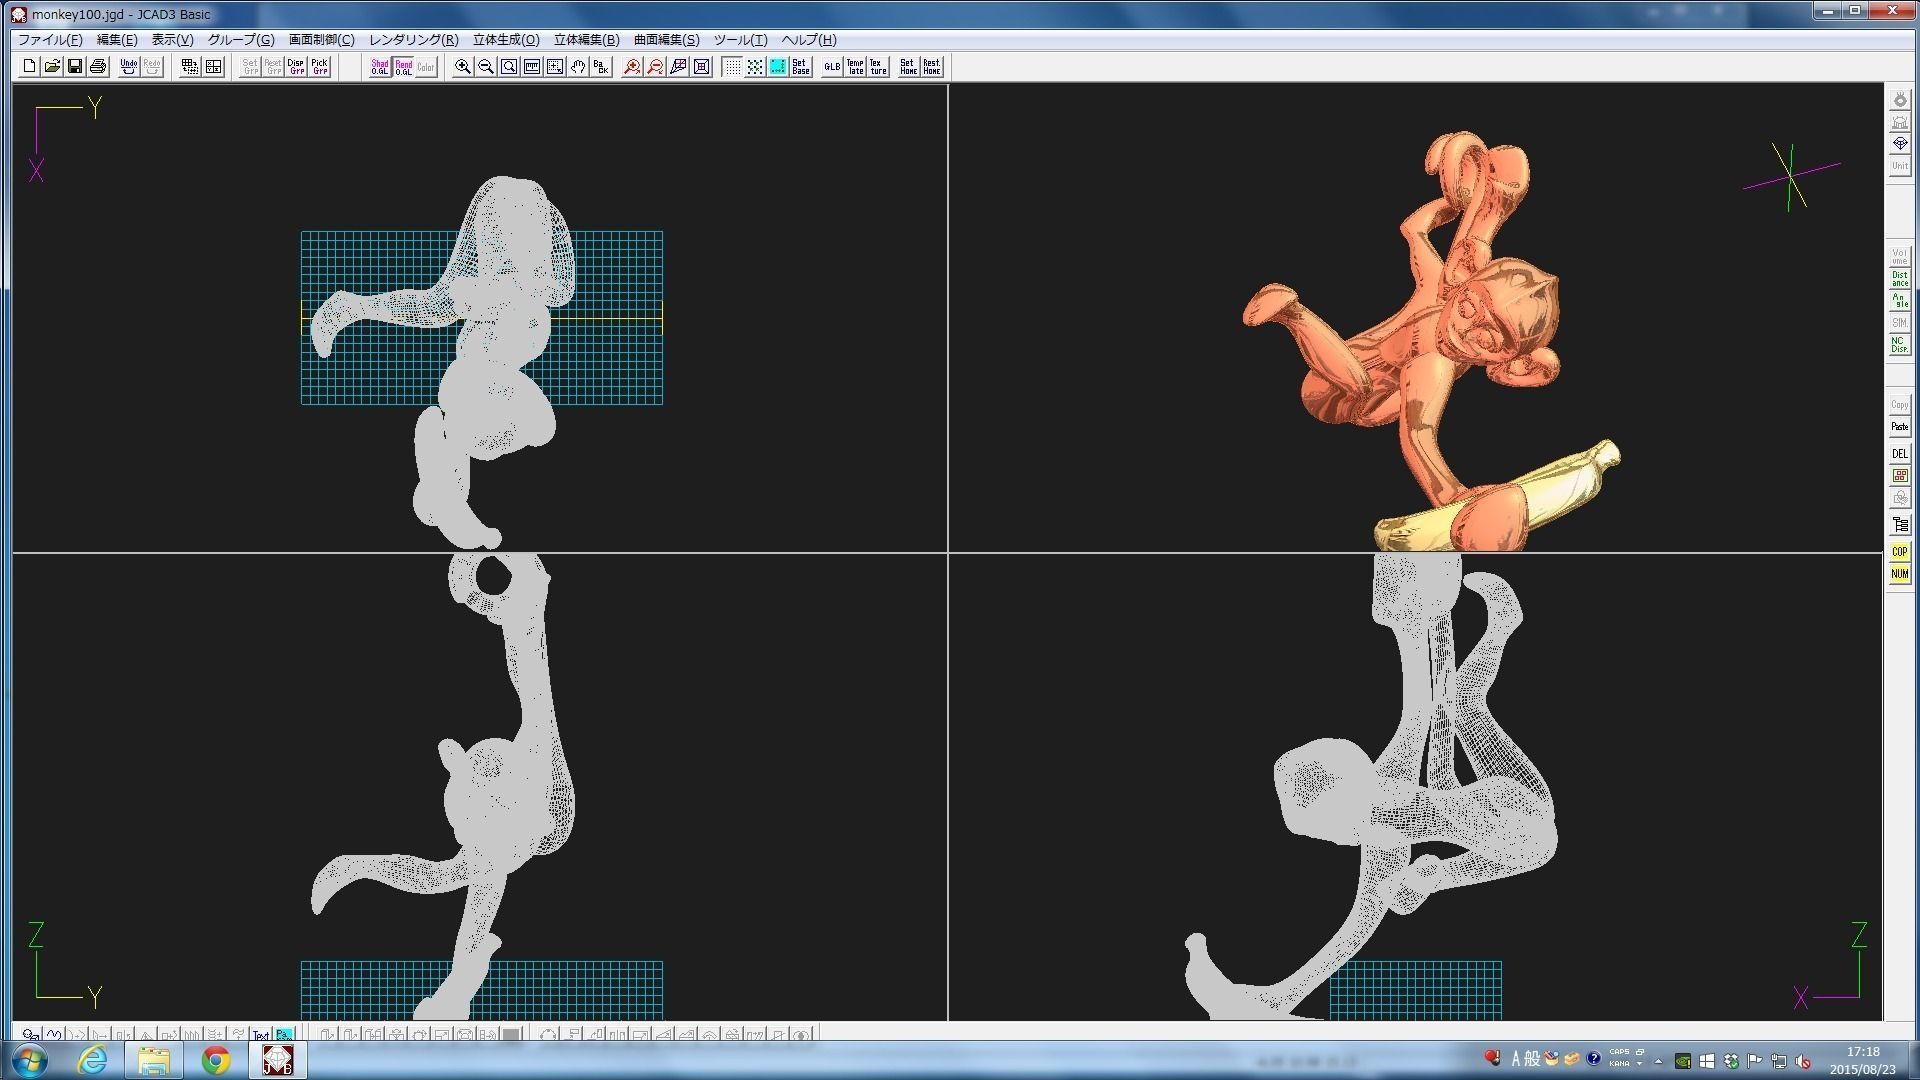Launch Internet Explorer from taskbar
Viewport: 1920px width, 1080px height.
(93, 1060)
